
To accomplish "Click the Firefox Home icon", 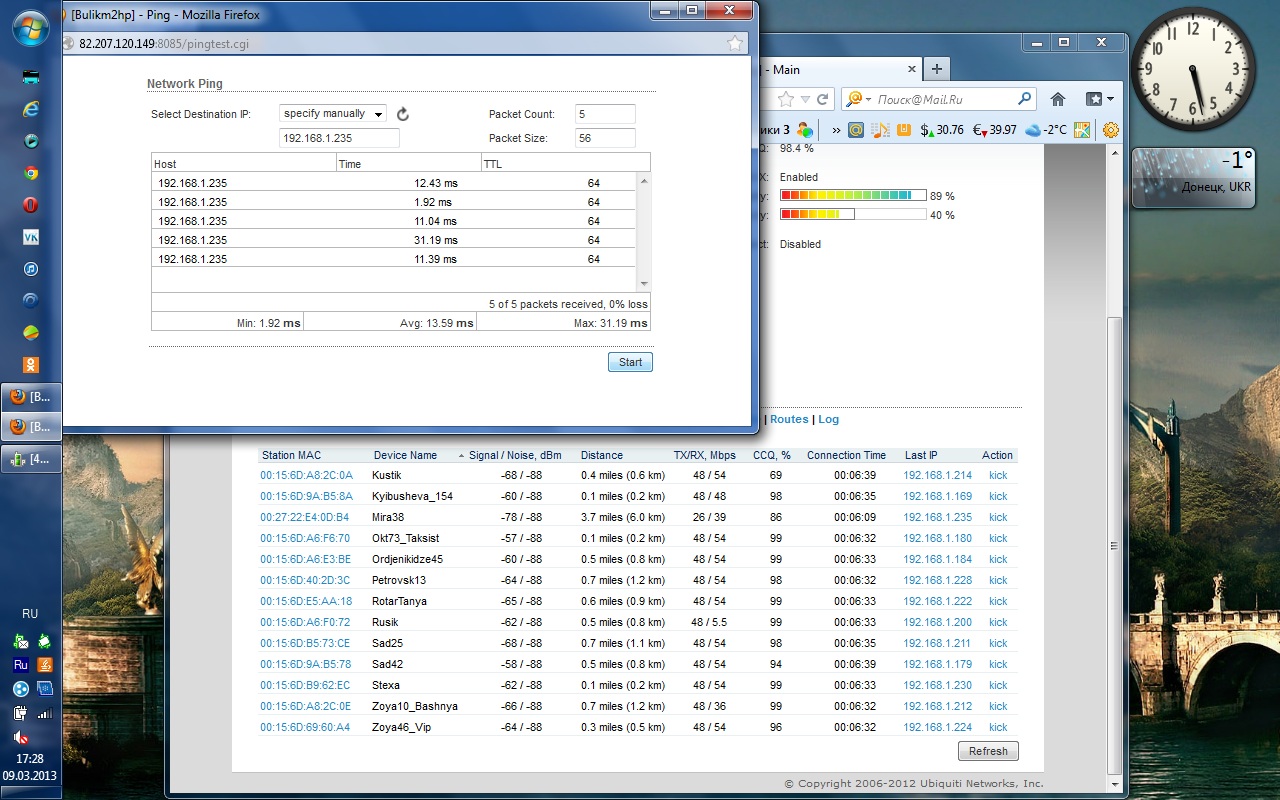I will click(1058, 99).
